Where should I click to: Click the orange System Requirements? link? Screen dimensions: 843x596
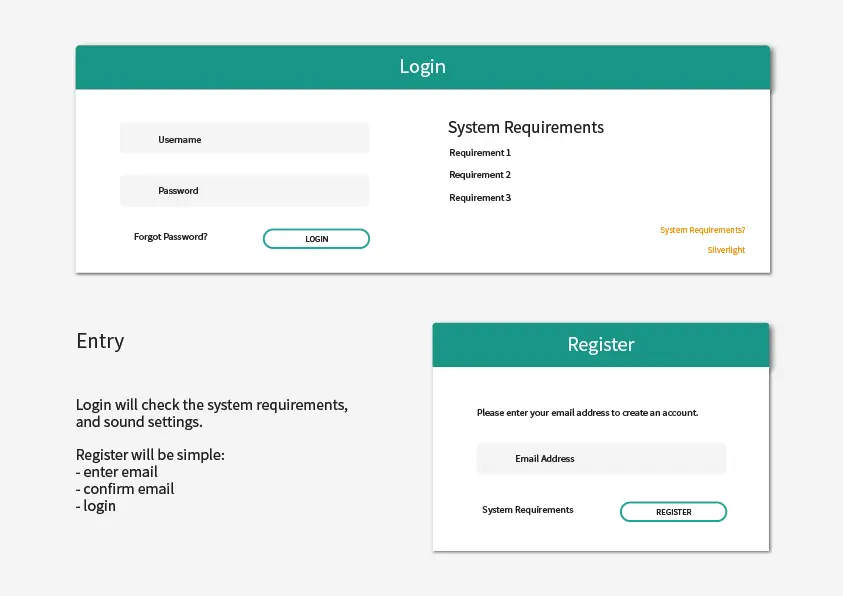(702, 229)
